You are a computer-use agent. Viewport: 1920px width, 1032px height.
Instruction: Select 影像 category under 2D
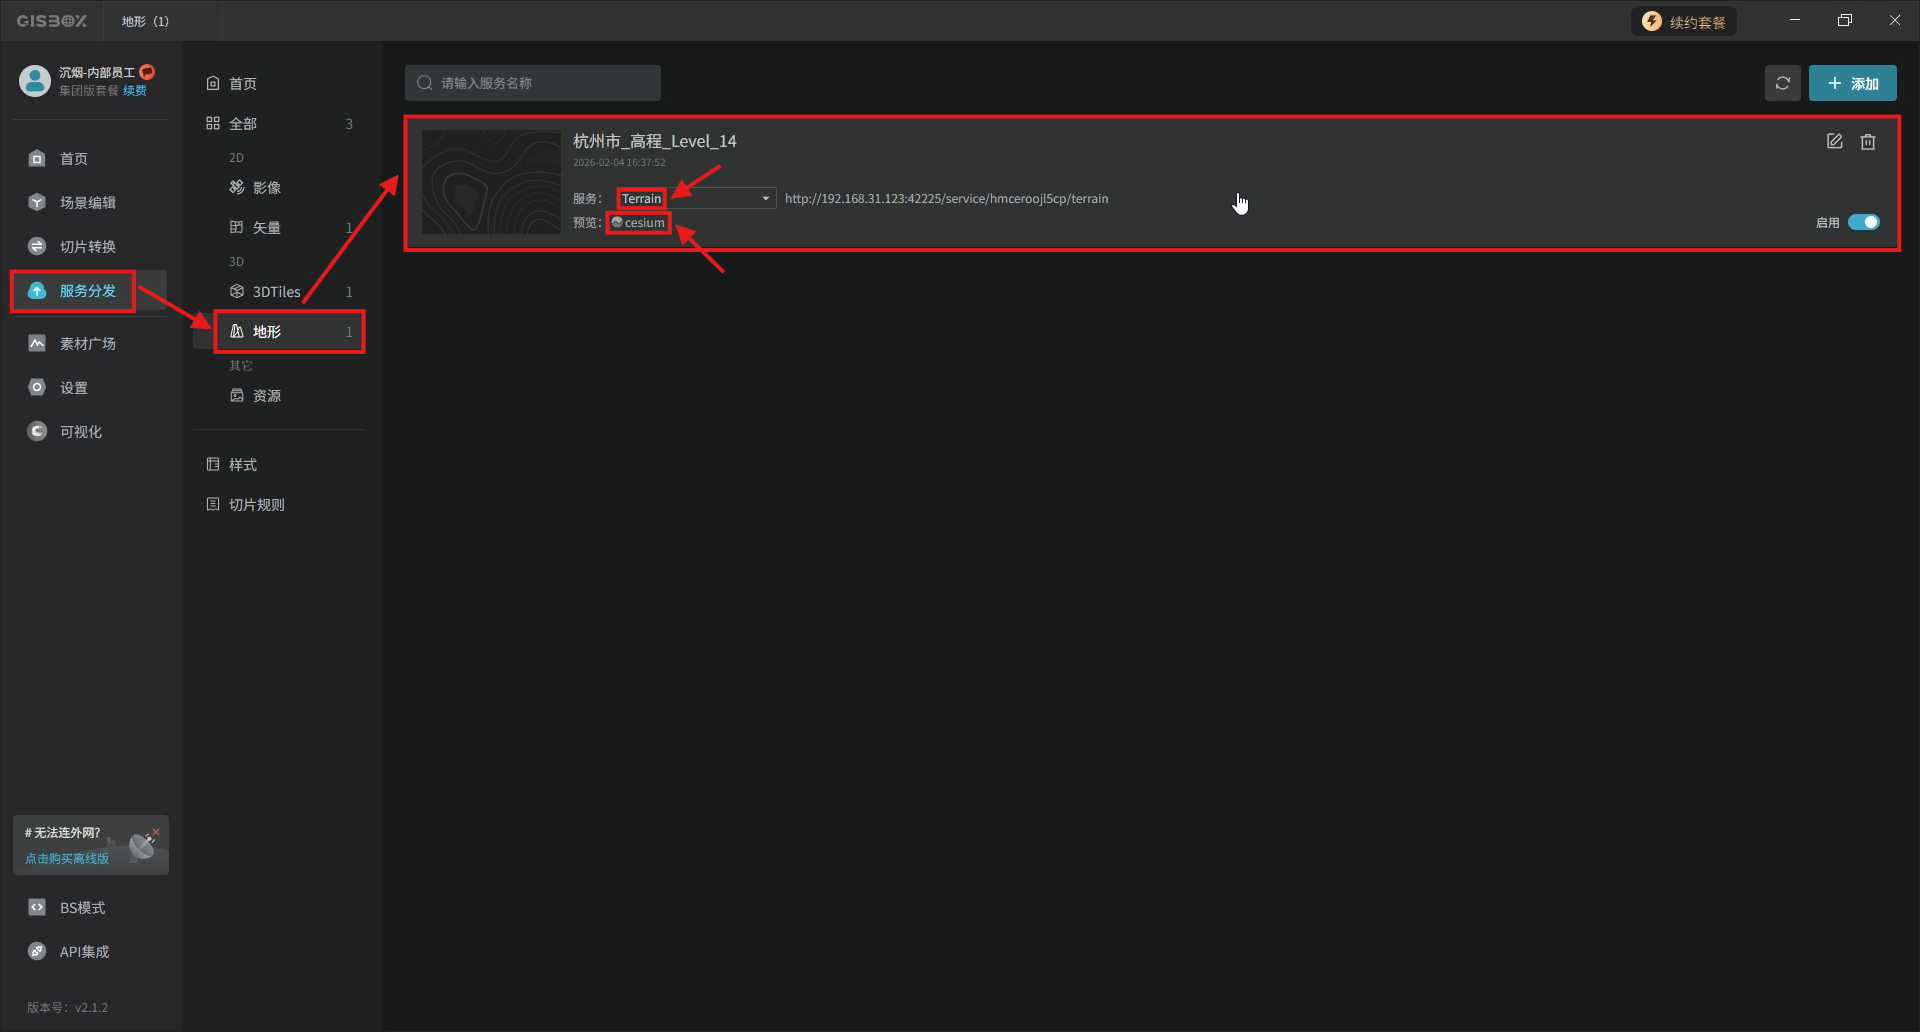[x=266, y=188]
